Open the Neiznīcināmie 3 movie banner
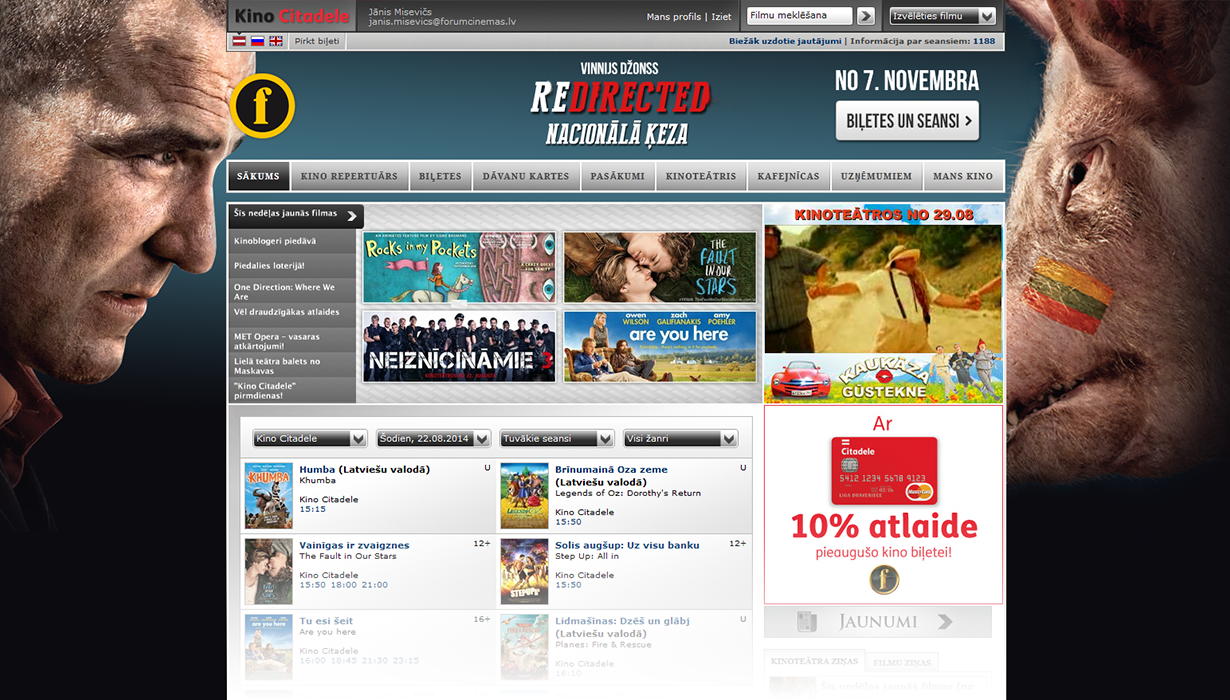 point(459,346)
